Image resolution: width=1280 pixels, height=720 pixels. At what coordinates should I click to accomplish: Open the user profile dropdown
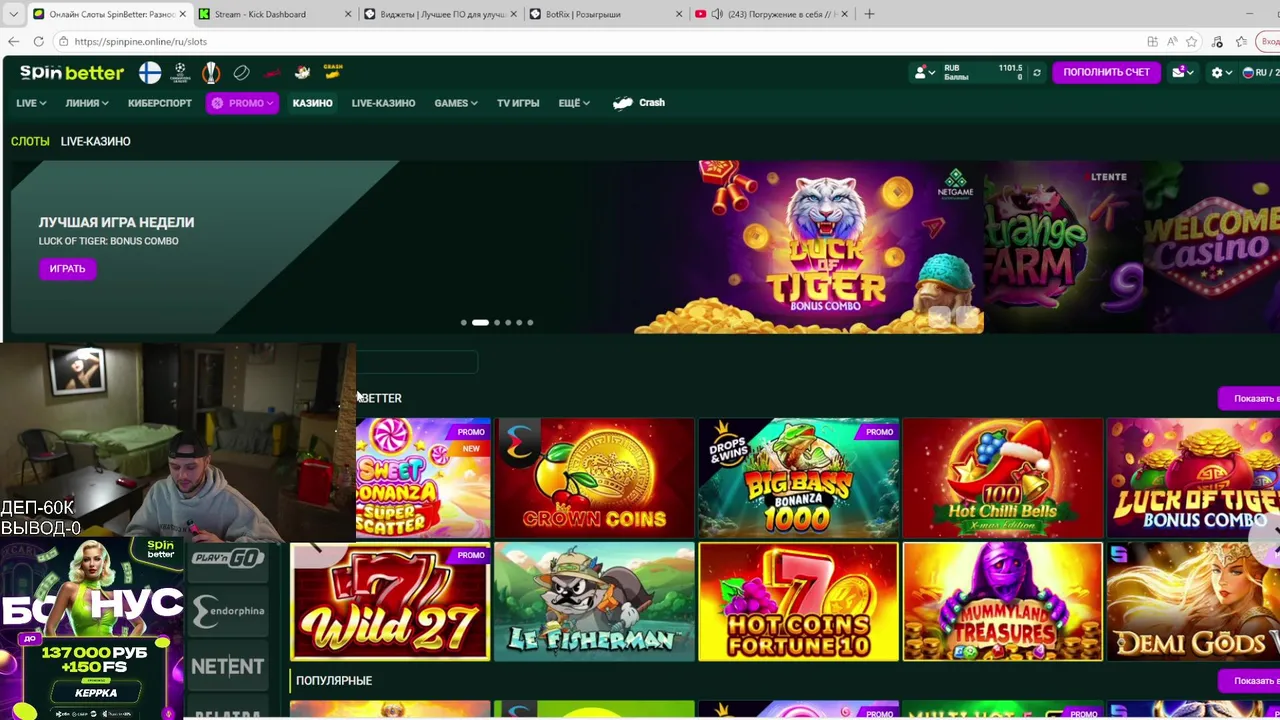925,72
